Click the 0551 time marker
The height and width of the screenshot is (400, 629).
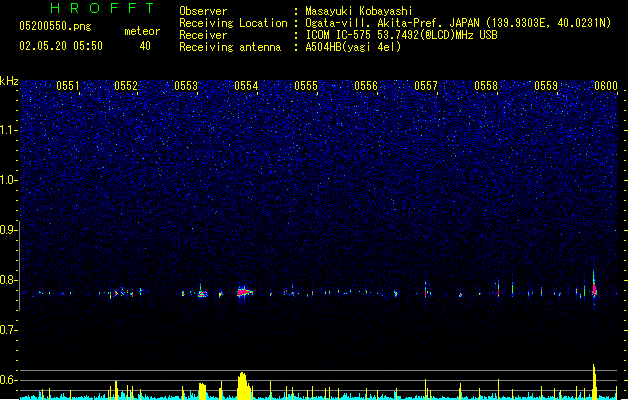[68, 86]
